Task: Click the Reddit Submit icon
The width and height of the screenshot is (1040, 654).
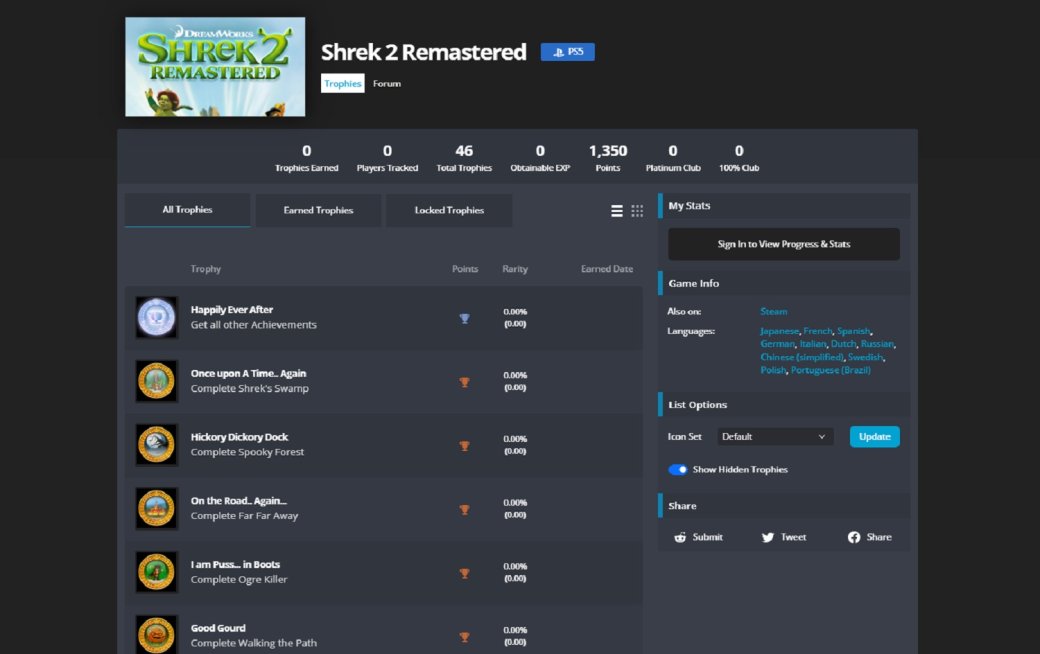Action: tap(680, 537)
